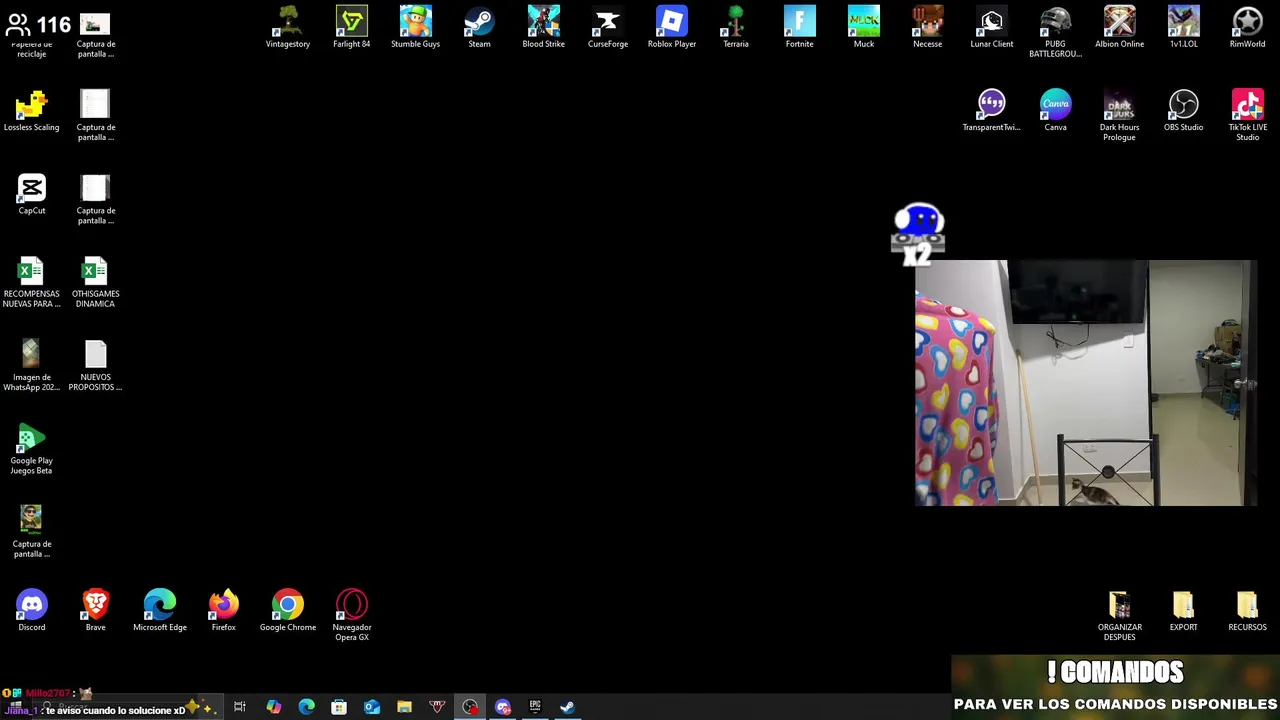Open the 1v1.LOL shortcut
This screenshot has height=720, width=1280.
point(1184,27)
